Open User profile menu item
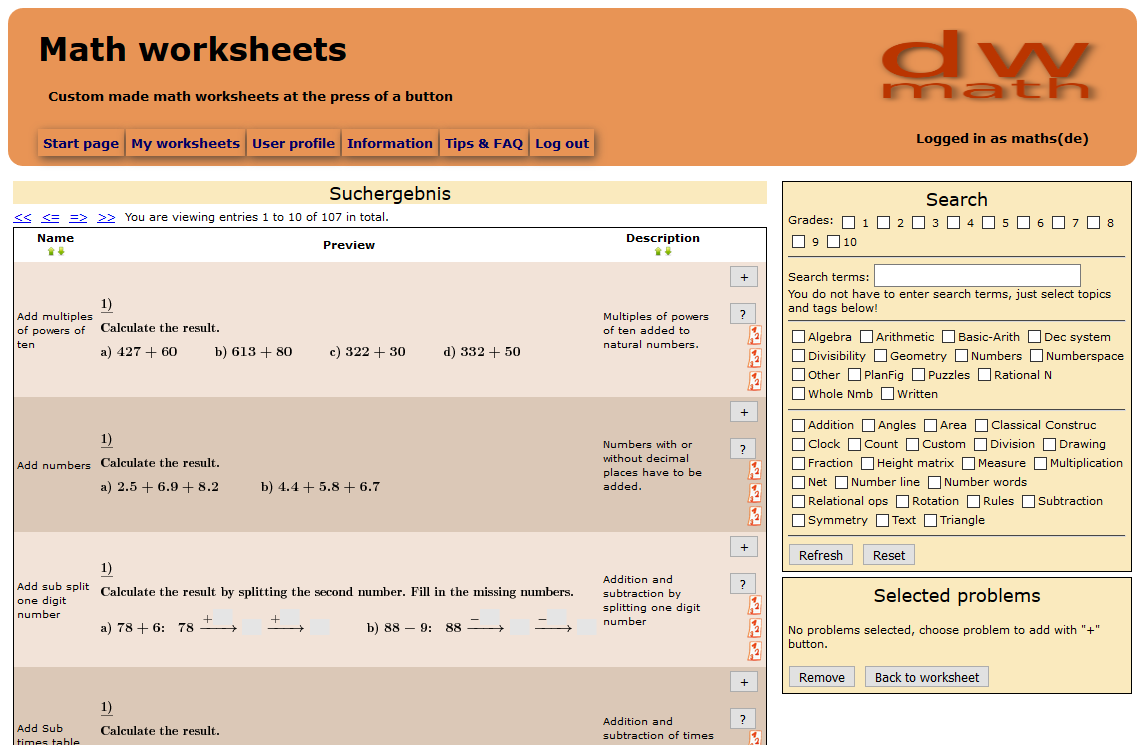 294,143
